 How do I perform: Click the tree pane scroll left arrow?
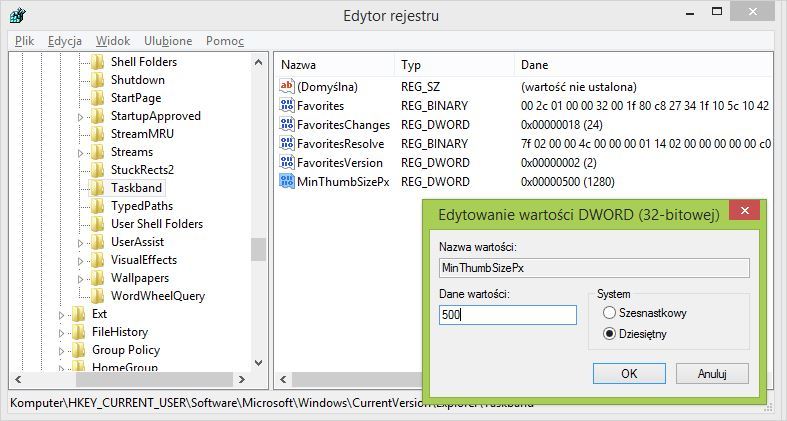[x=18, y=379]
